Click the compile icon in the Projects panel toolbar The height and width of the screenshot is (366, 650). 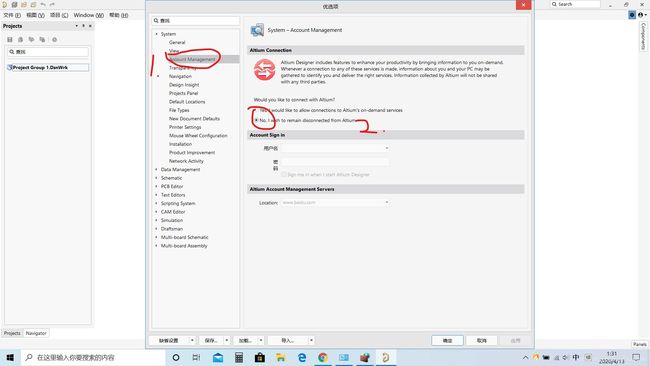coord(20,40)
